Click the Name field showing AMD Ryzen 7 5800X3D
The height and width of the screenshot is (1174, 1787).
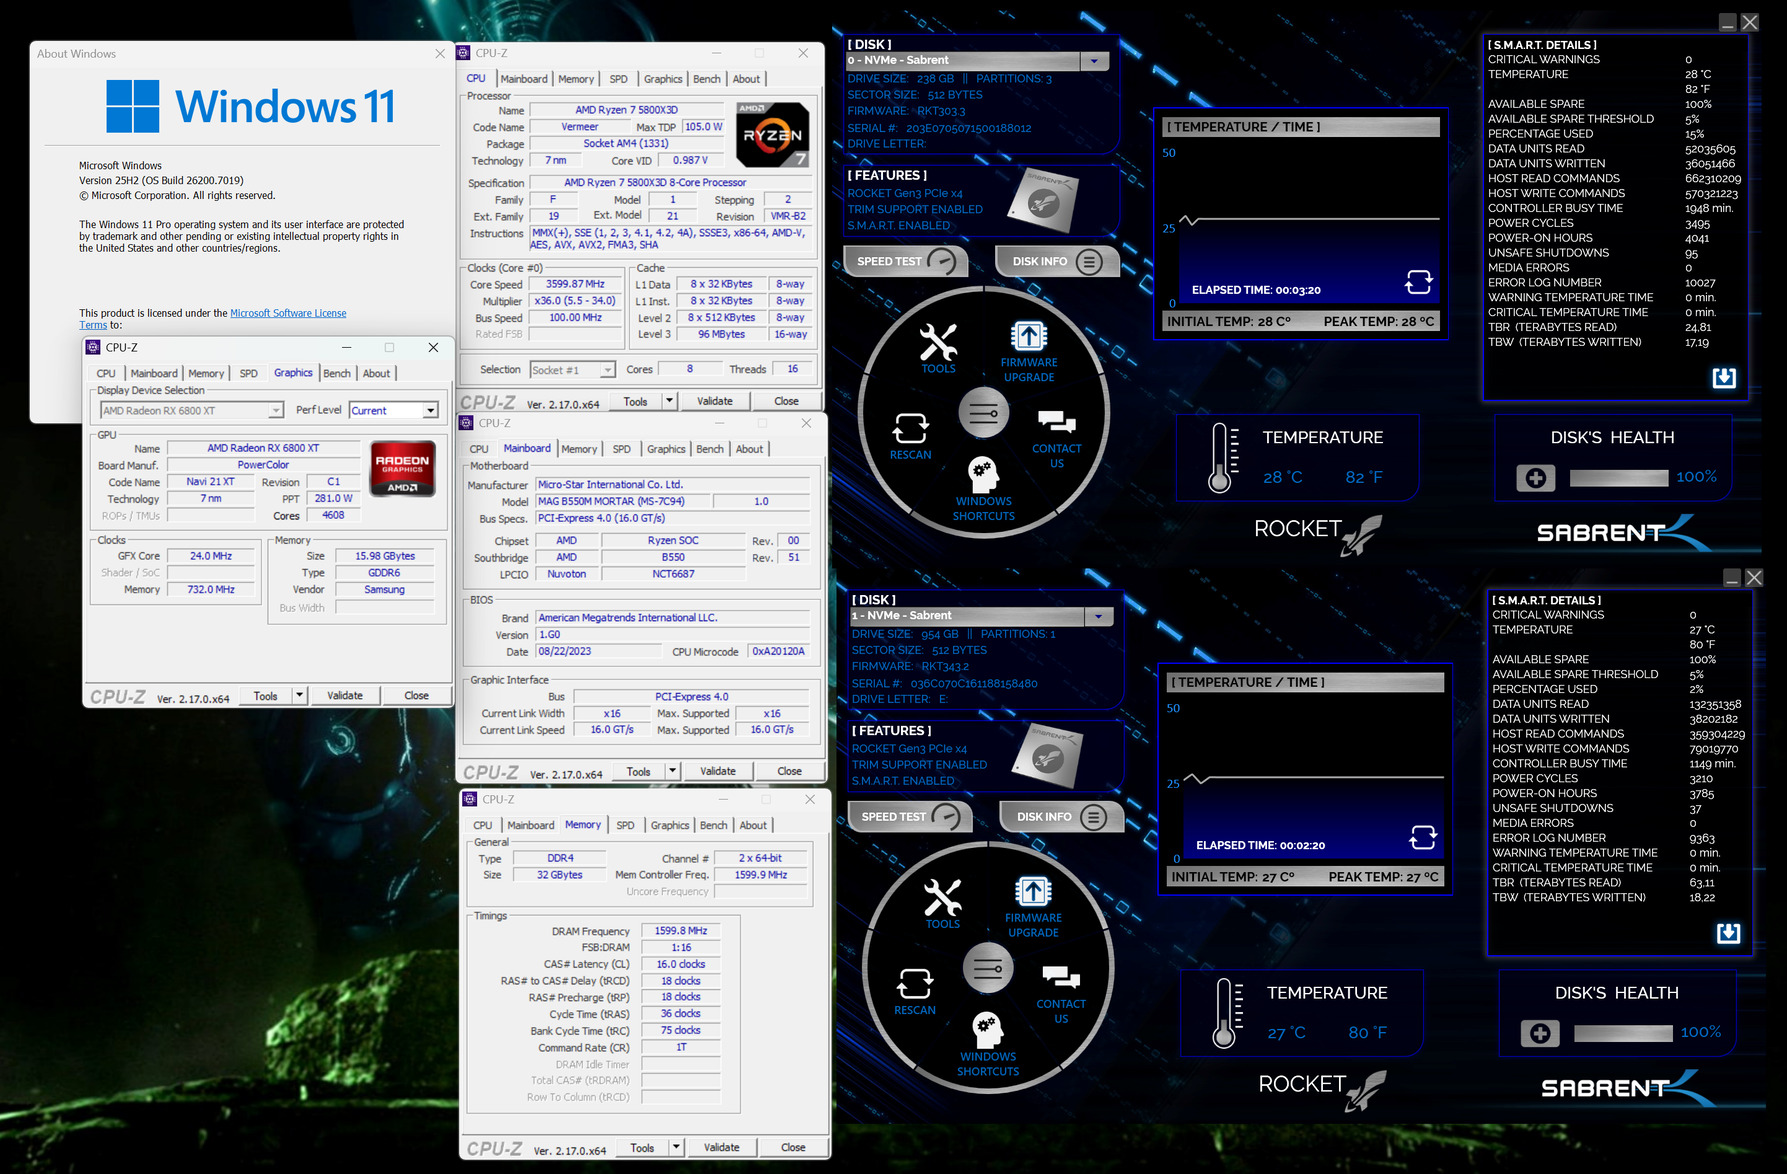coord(626,110)
